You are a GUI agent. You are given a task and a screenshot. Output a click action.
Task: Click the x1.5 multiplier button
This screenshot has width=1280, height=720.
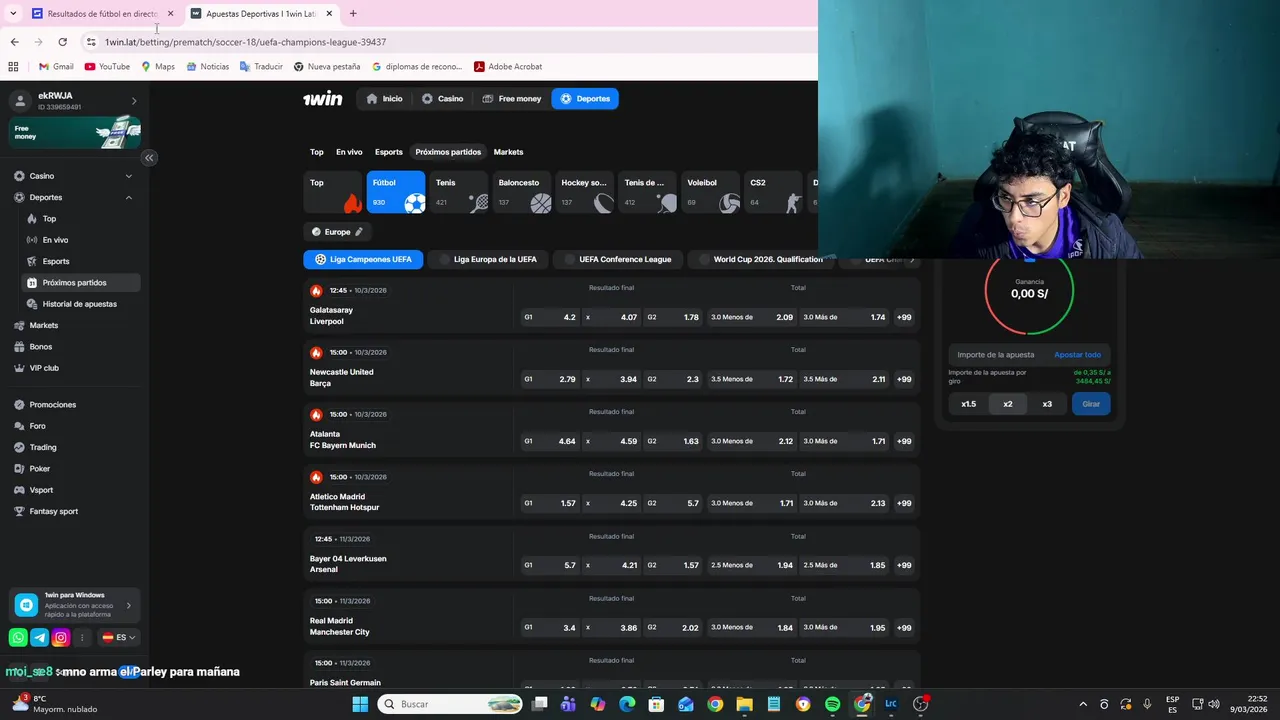(x=968, y=404)
